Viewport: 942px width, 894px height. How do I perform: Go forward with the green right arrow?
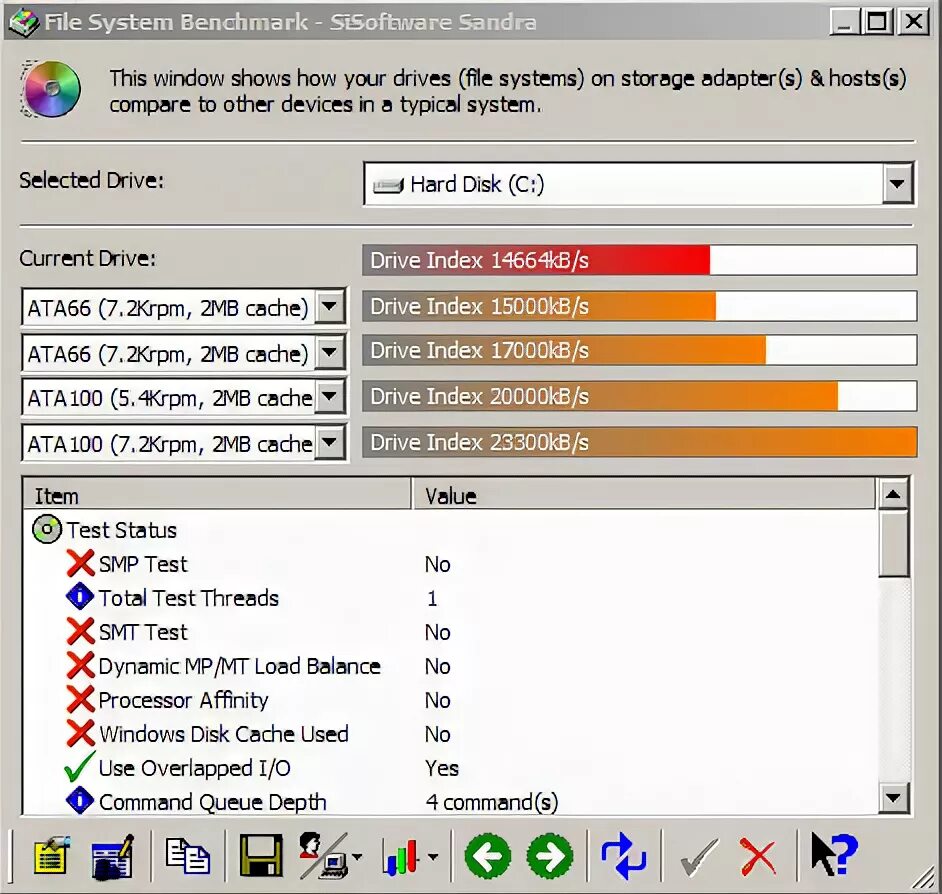[550, 856]
